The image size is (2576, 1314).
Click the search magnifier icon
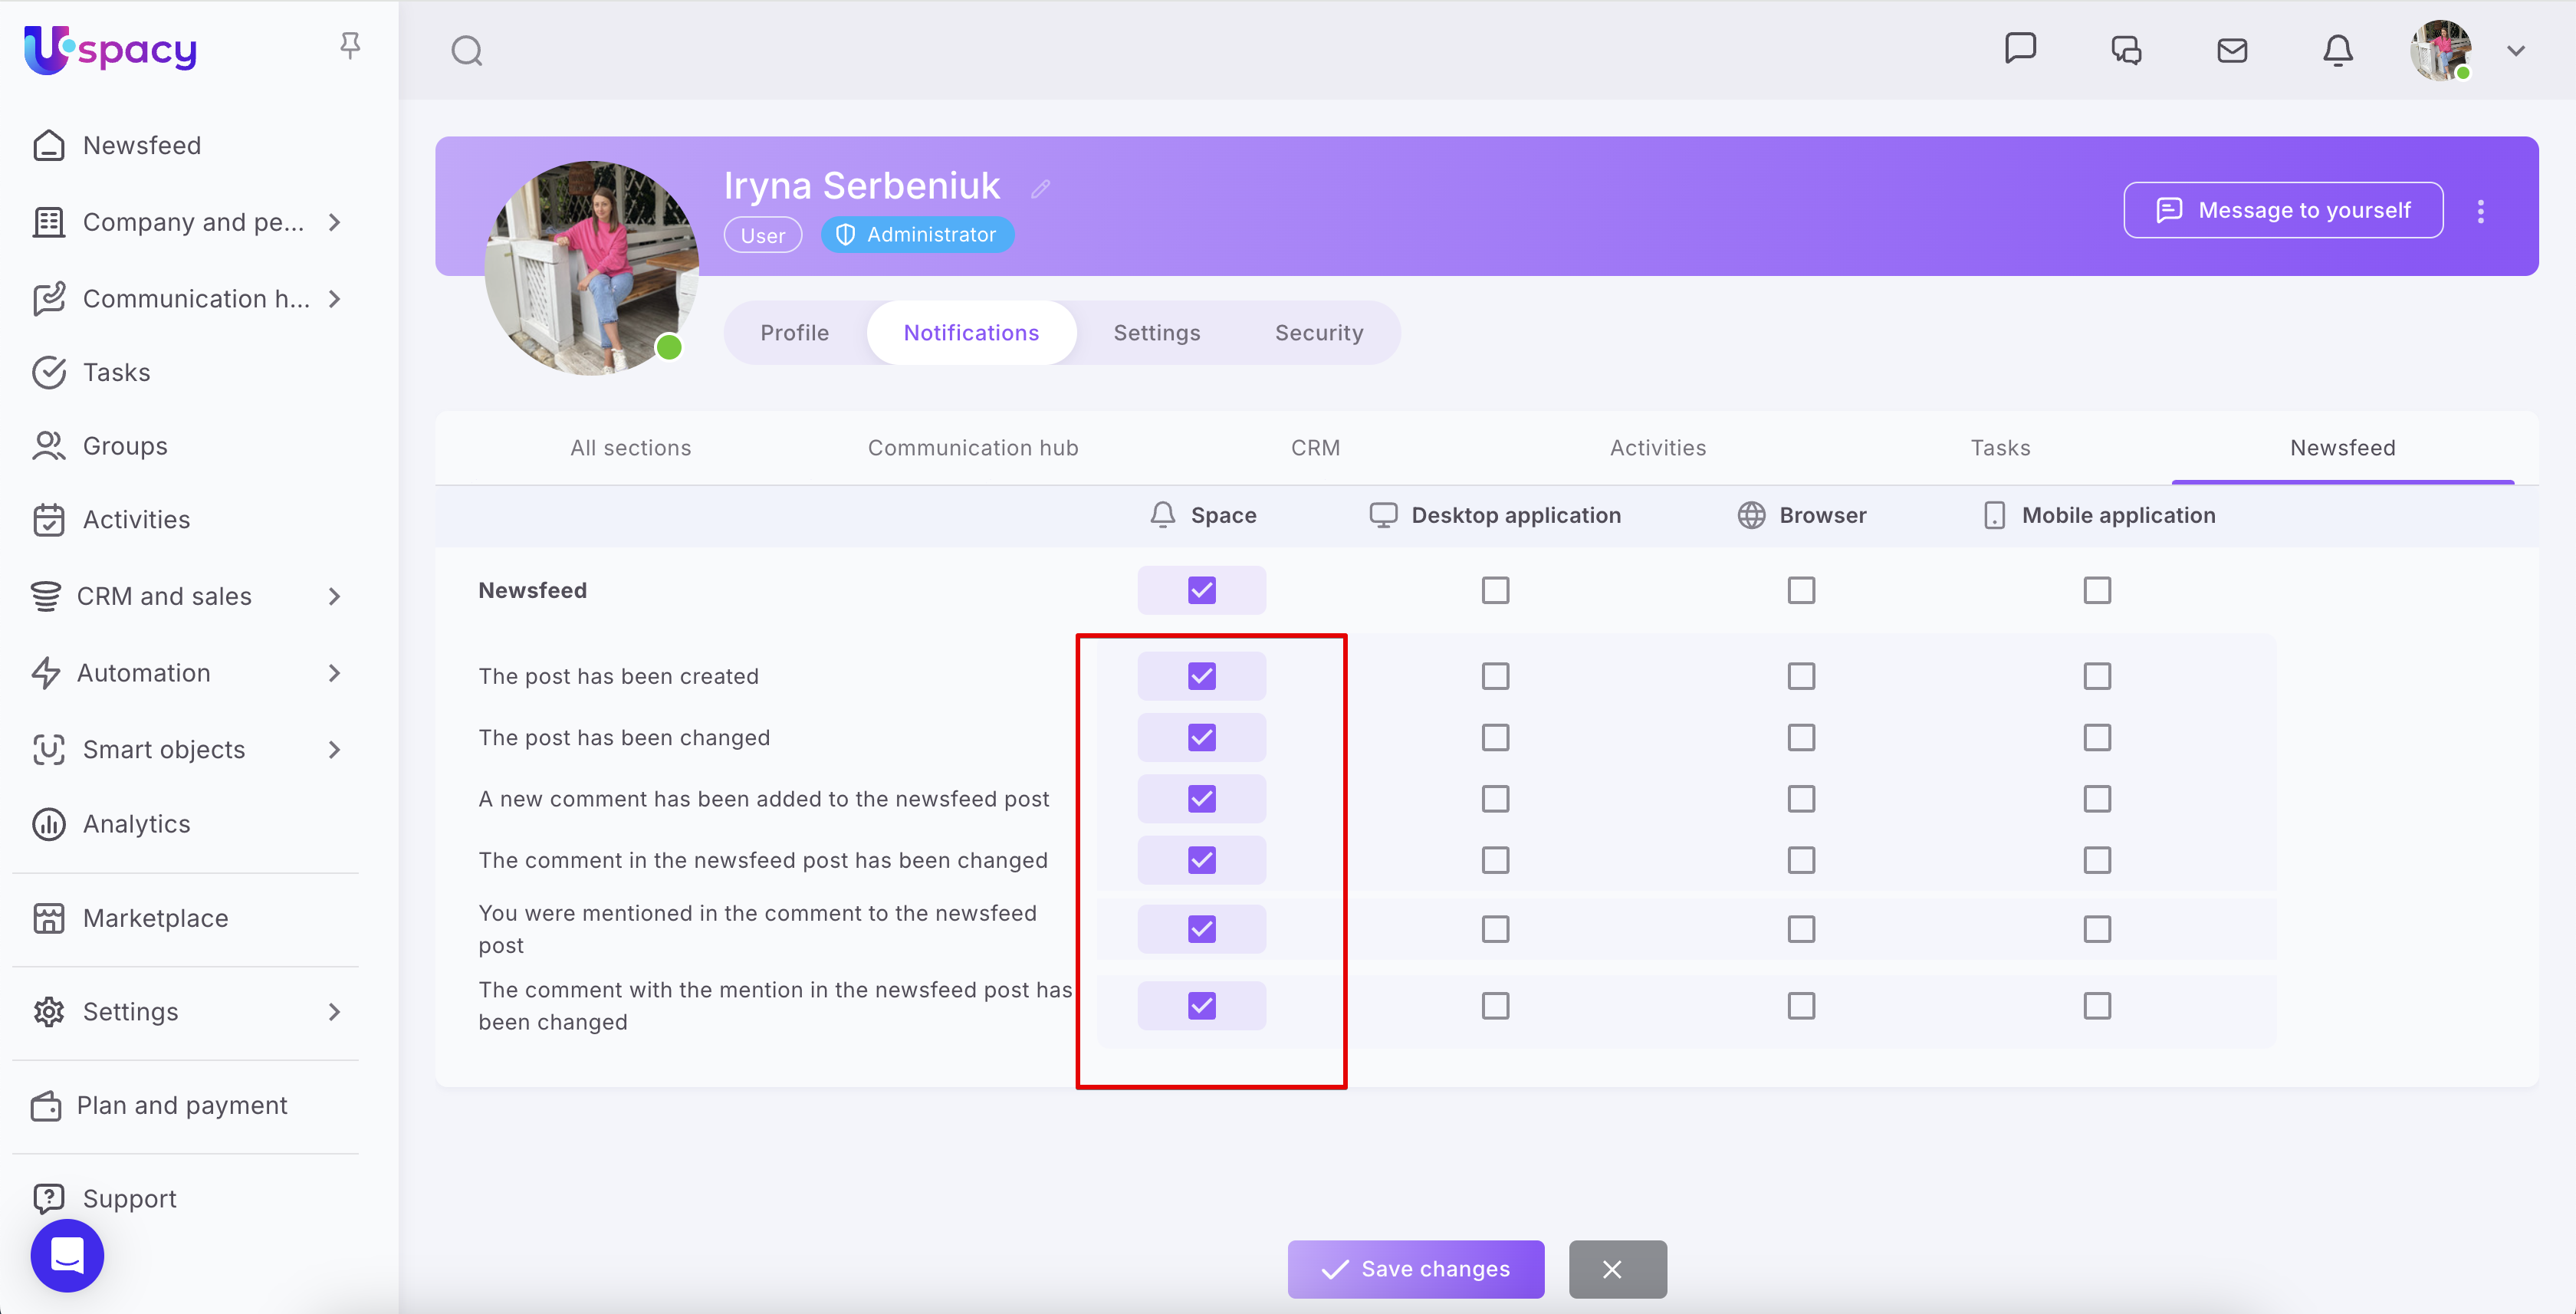tap(466, 50)
